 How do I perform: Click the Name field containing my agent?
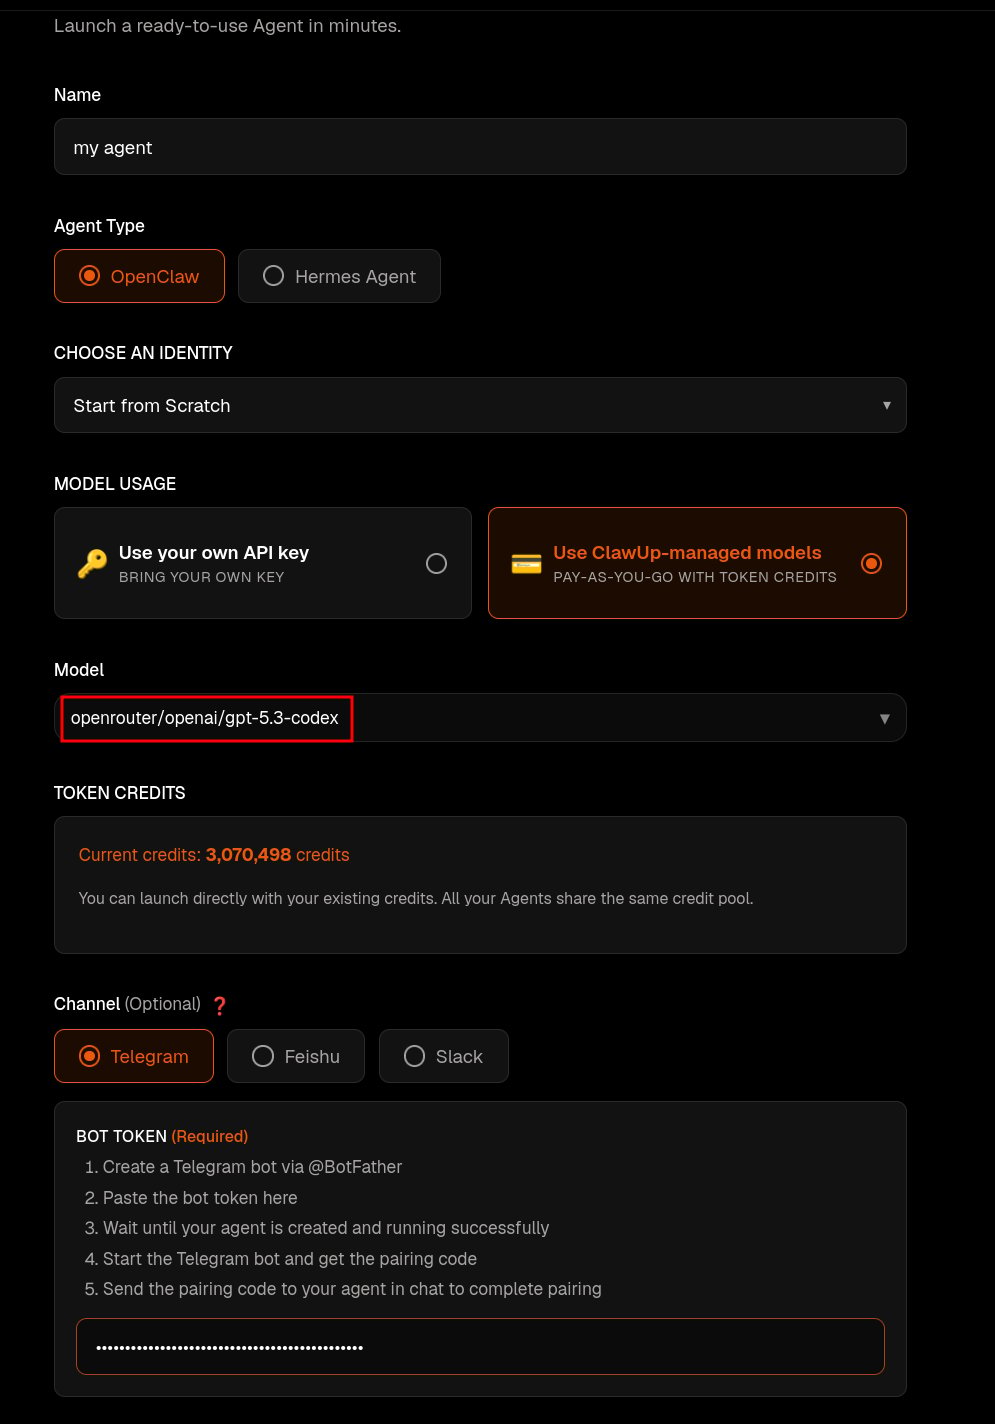480,147
